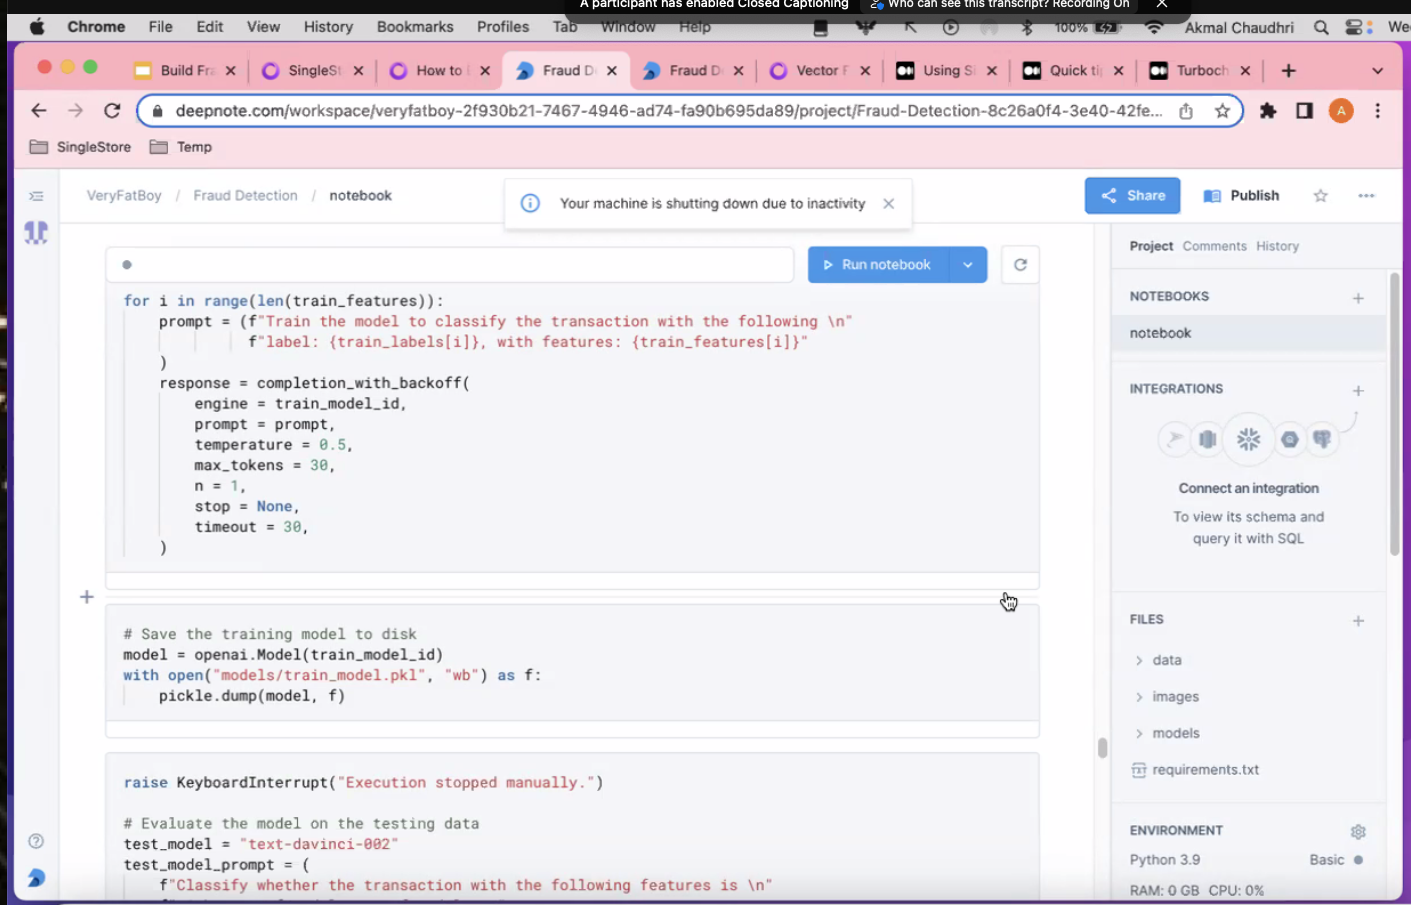Switch to the Comments tab
Image resolution: width=1411 pixels, height=905 pixels.
point(1214,246)
